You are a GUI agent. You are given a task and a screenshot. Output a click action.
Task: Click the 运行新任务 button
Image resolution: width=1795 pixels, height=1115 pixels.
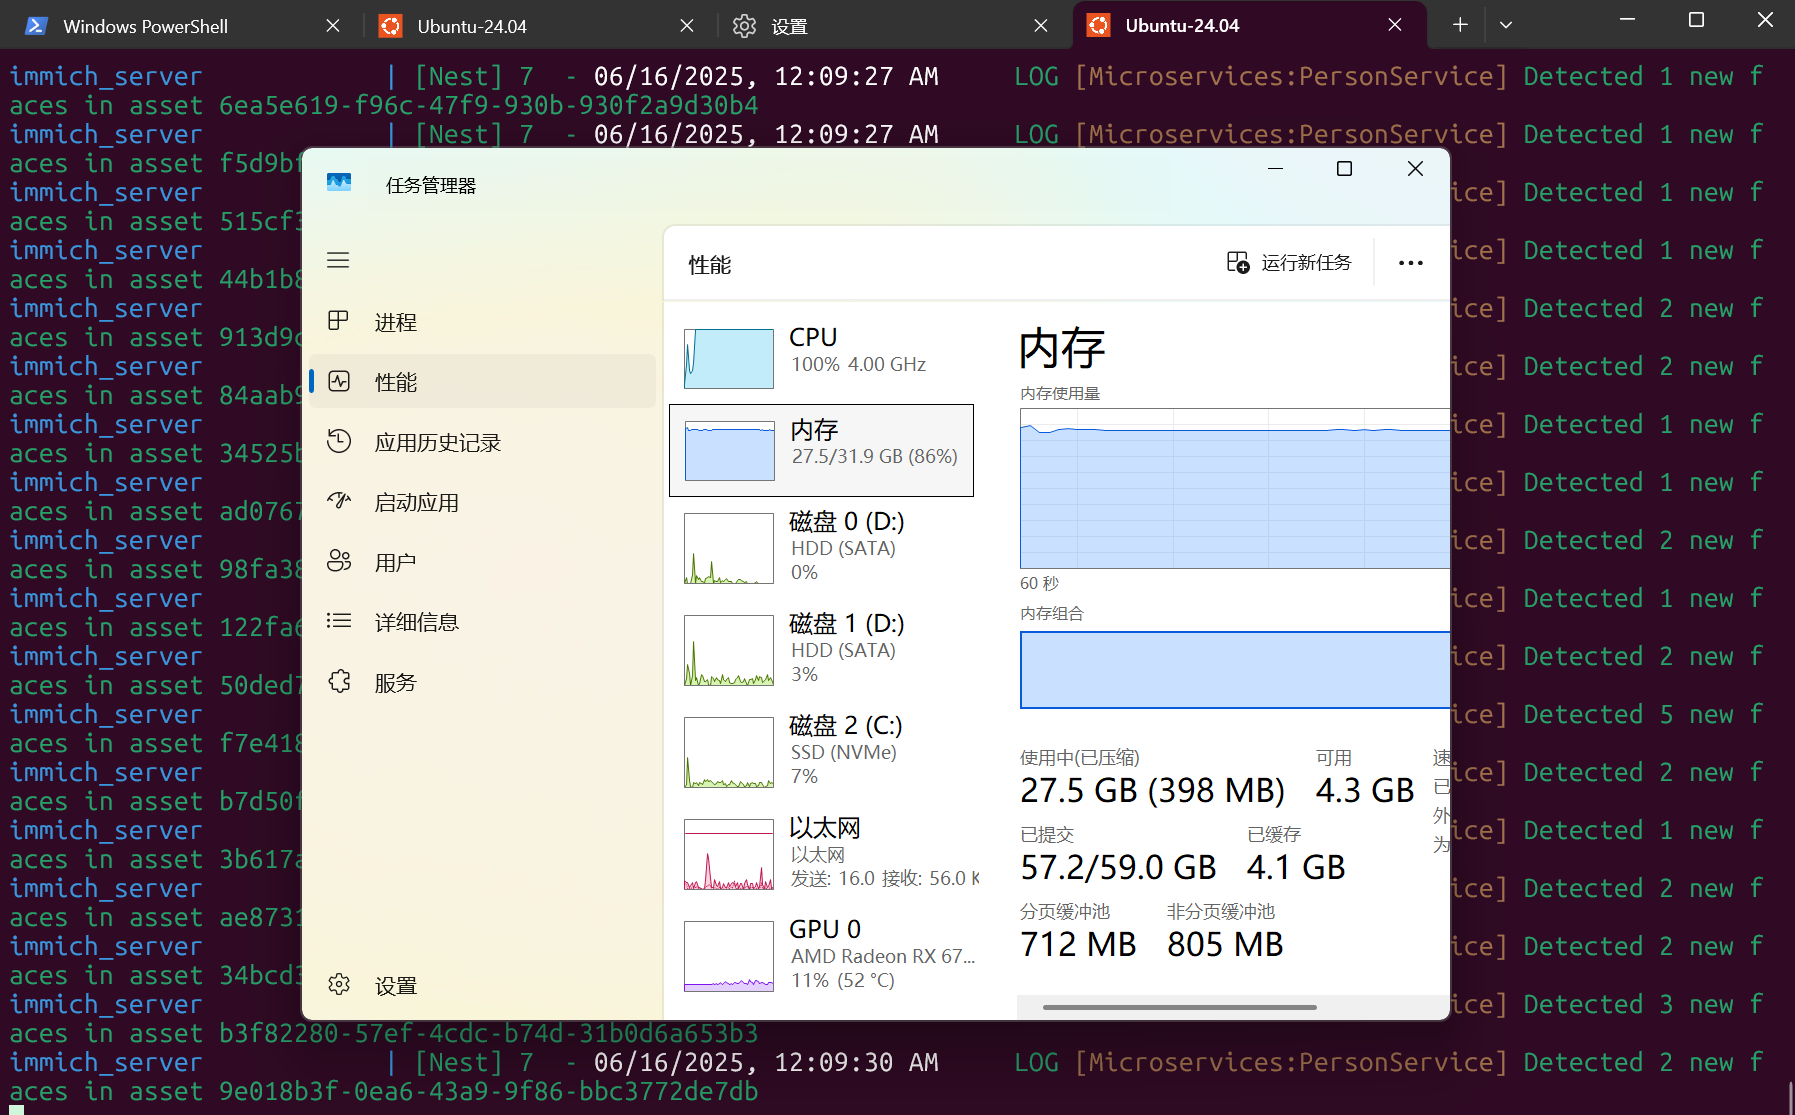1290,262
